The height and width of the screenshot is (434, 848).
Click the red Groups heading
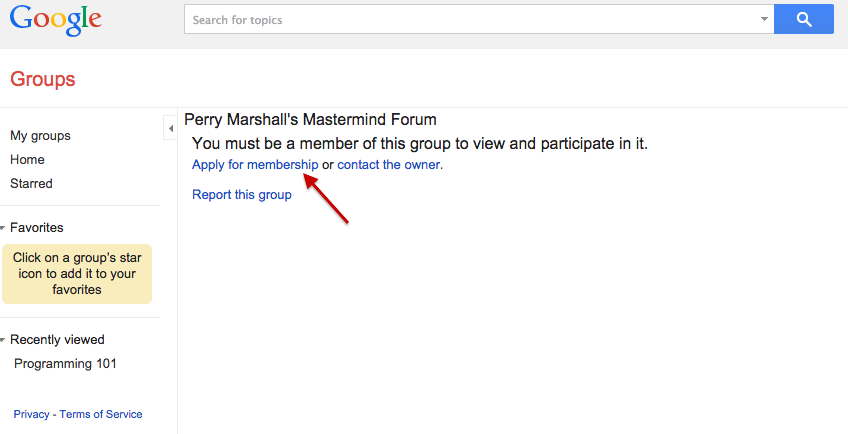pos(42,79)
